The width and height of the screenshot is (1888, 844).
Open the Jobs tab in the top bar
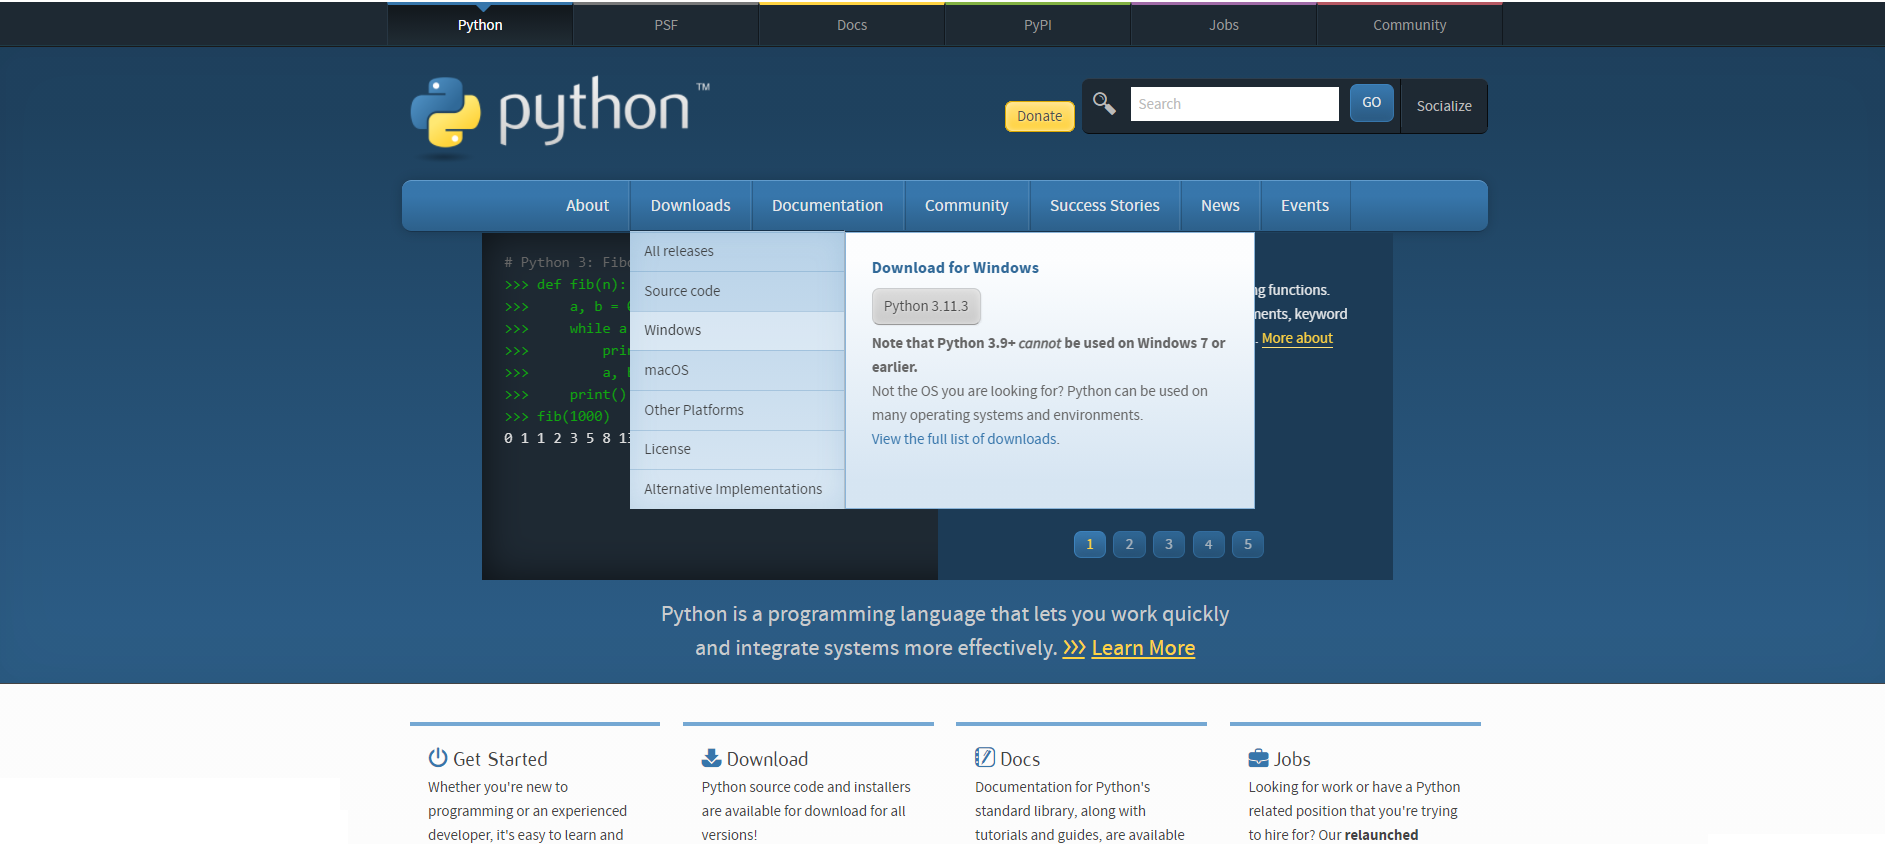(1224, 25)
